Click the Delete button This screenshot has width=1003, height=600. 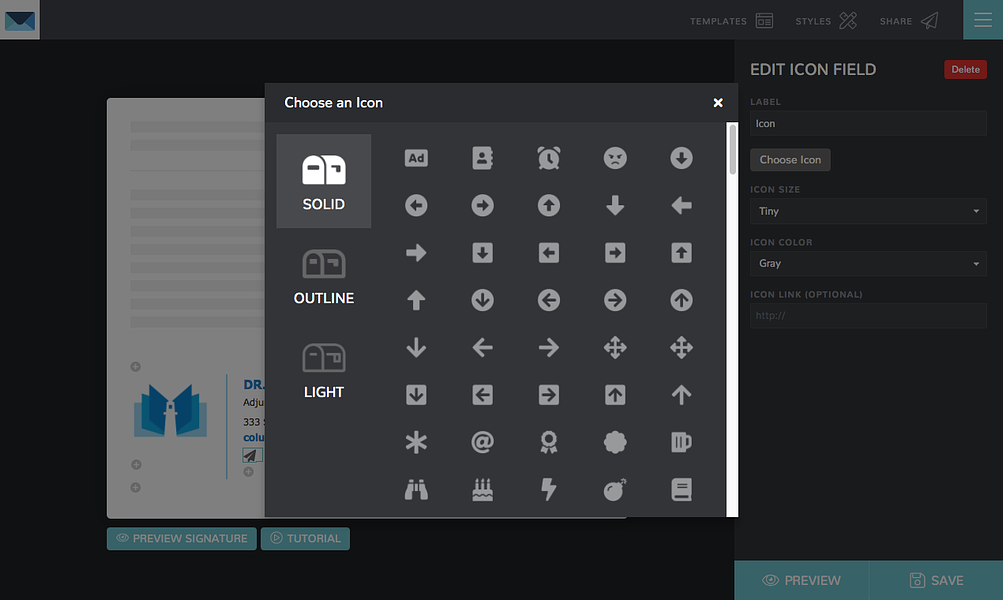pyautogui.click(x=965, y=69)
